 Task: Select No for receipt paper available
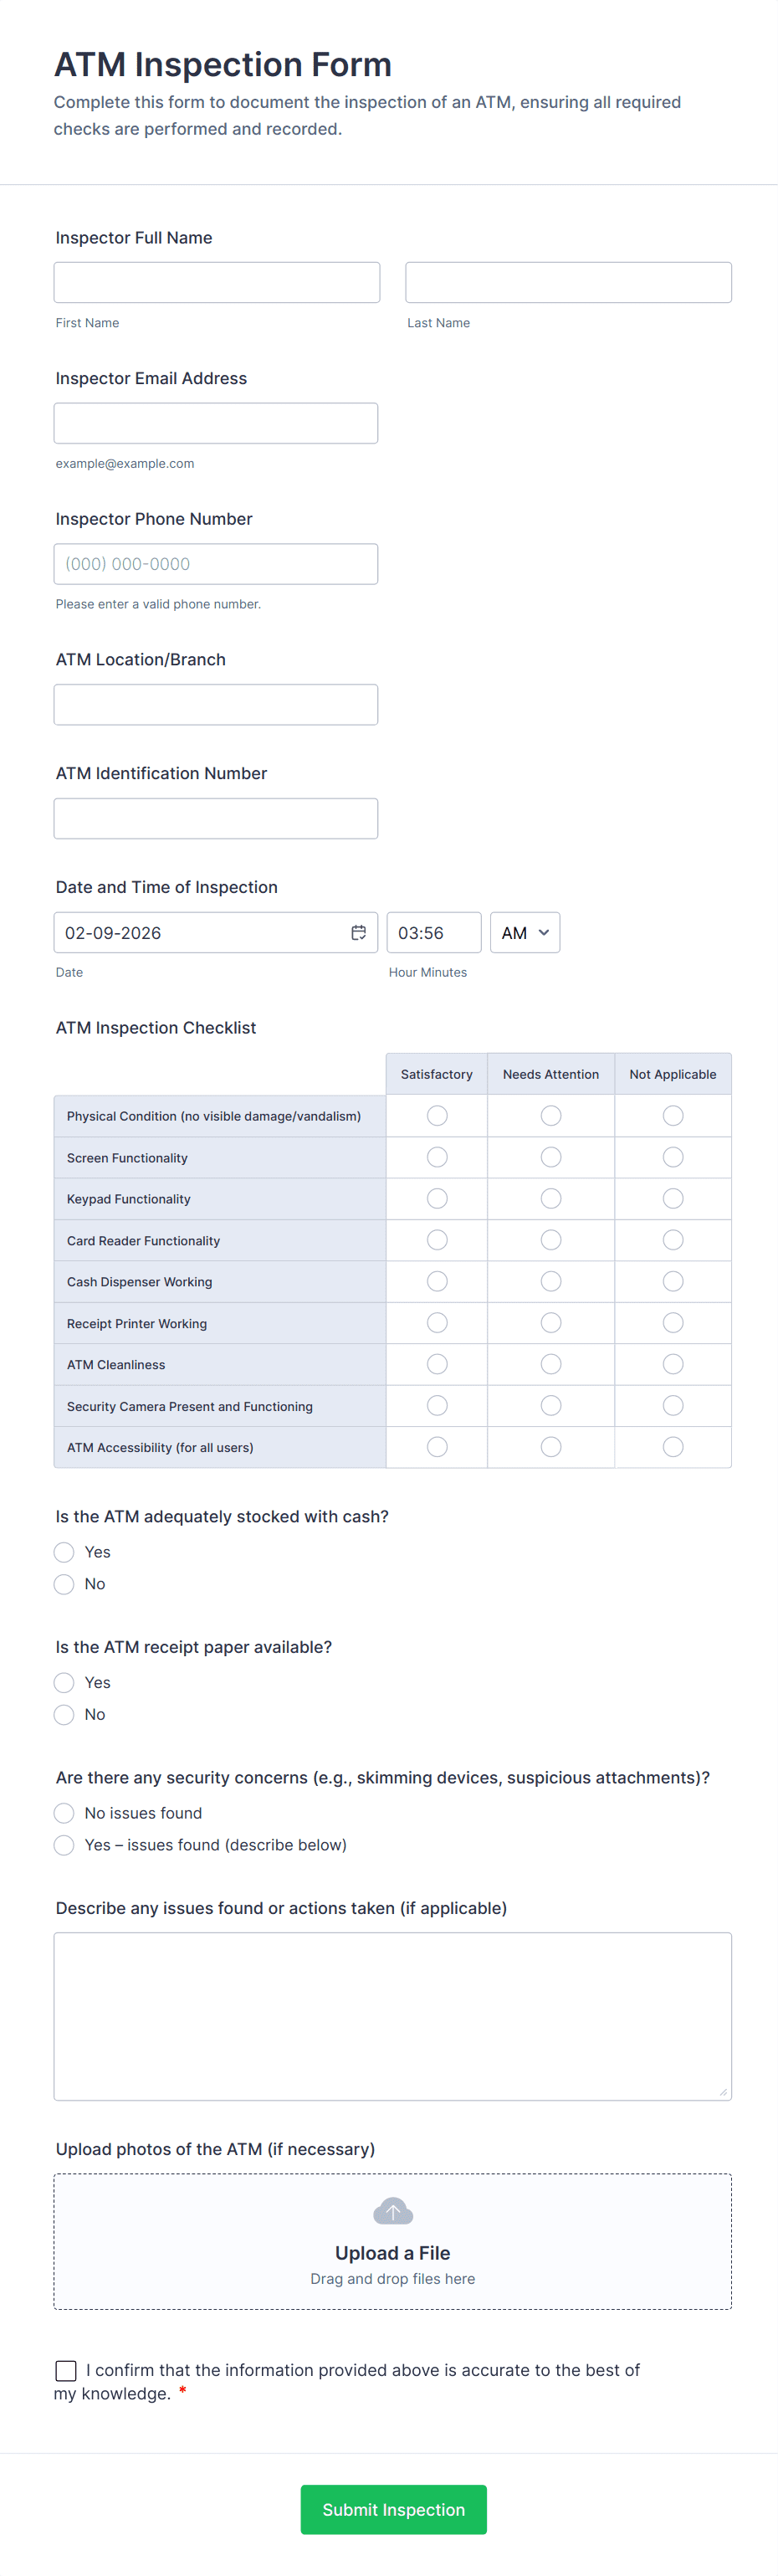[64, 1714]
